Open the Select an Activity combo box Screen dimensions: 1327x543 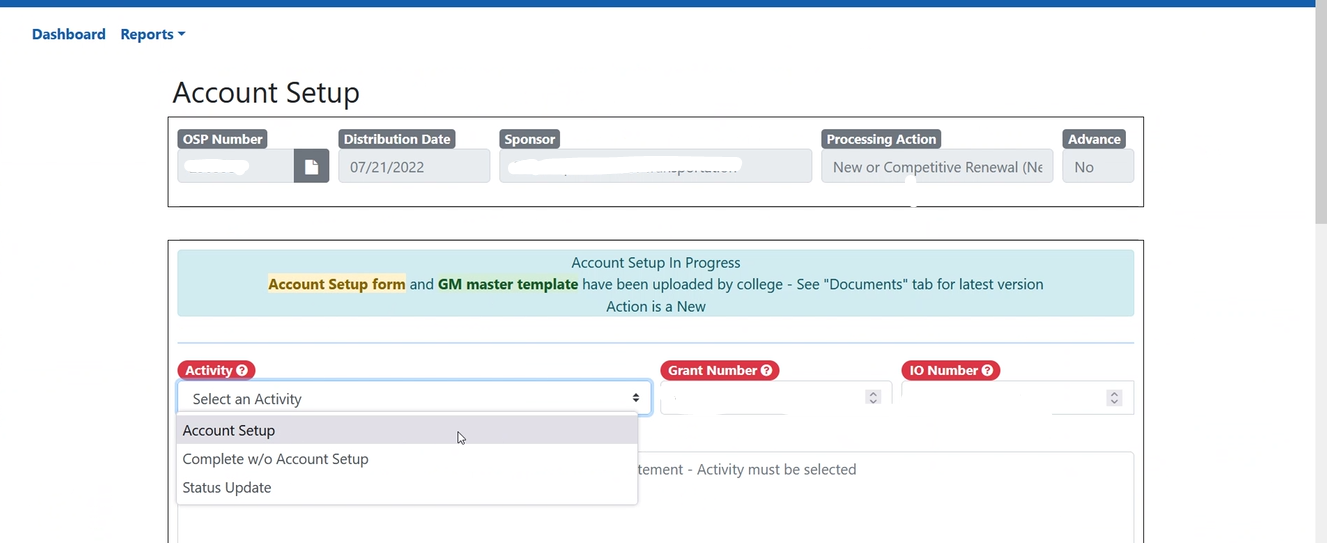tap(414, 398)
